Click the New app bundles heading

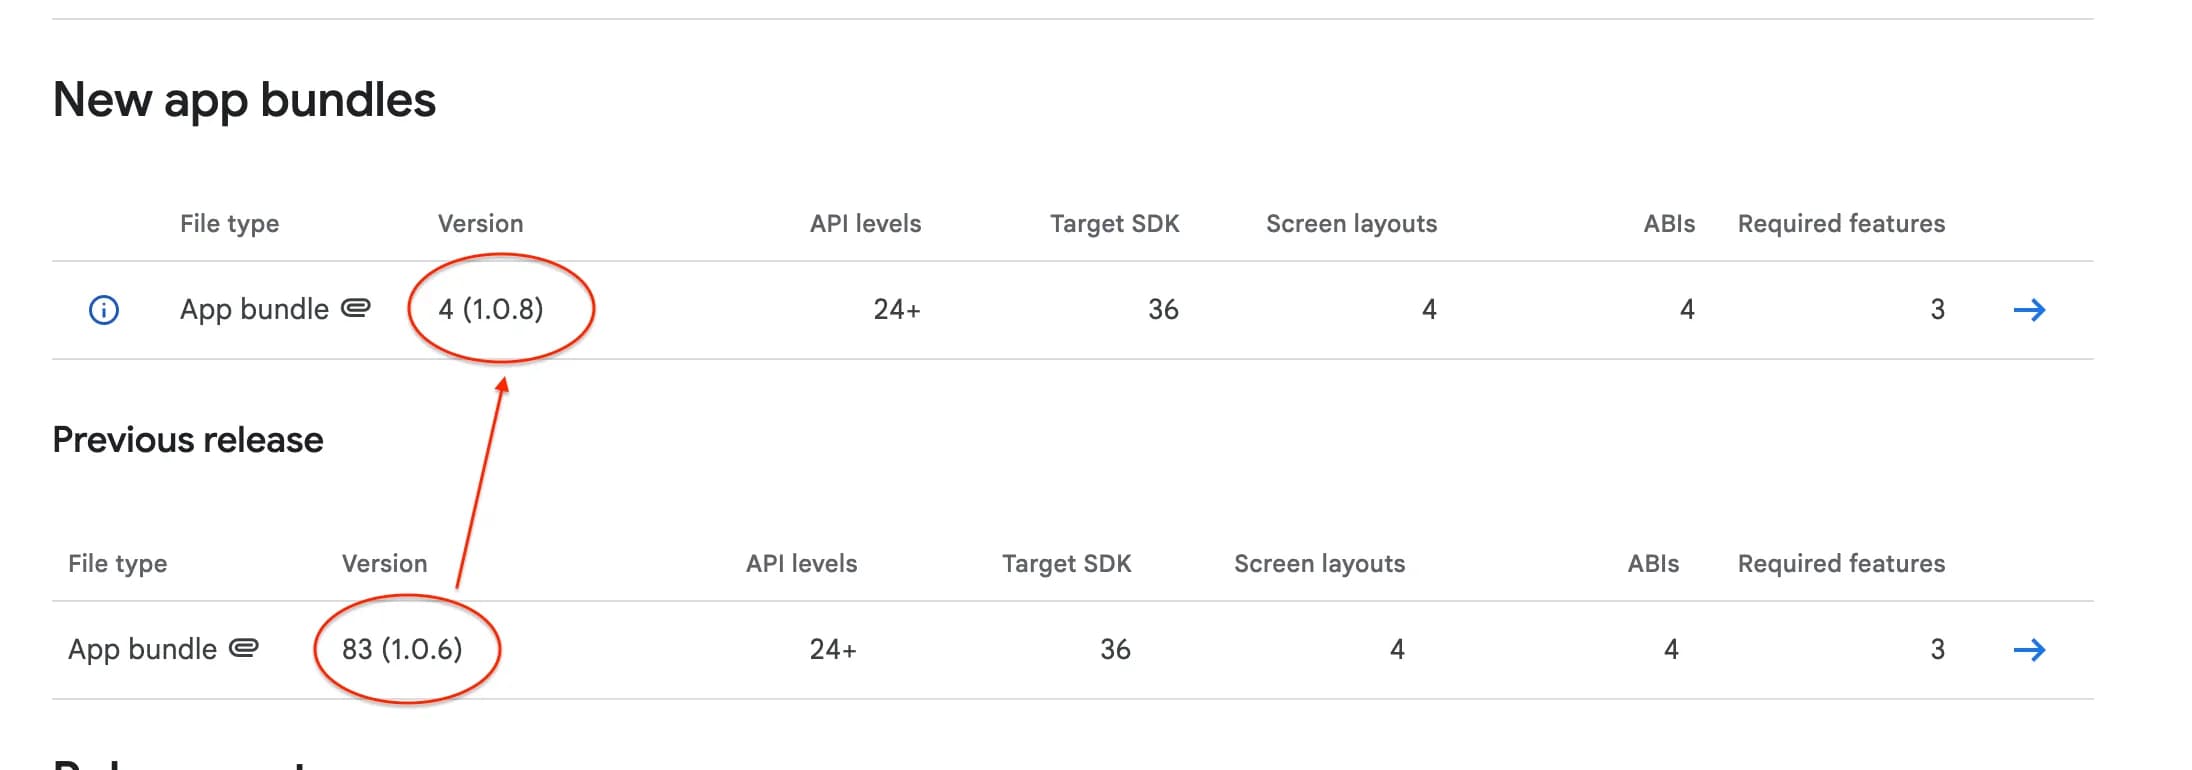coord(246,99)
